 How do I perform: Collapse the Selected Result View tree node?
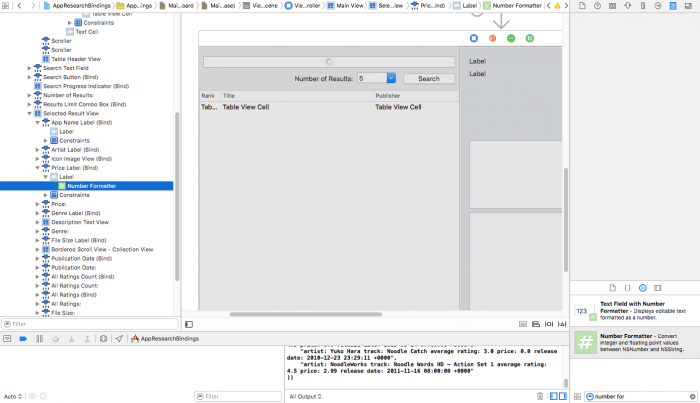(30, 113)
